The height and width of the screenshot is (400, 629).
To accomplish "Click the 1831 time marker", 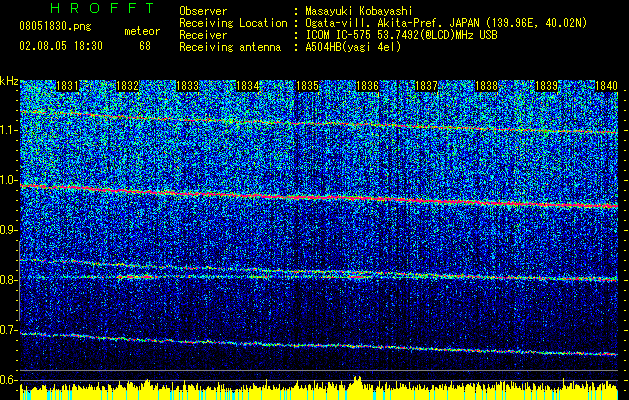I will (67, 86).
